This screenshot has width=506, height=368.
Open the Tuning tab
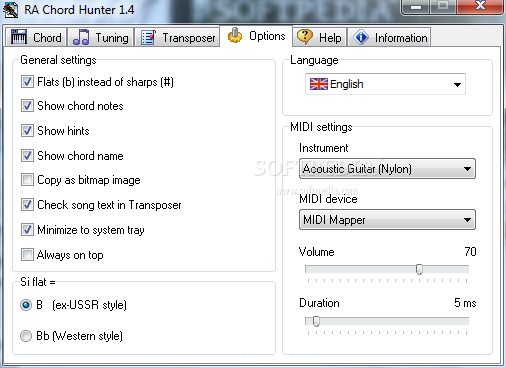(101, 37)
